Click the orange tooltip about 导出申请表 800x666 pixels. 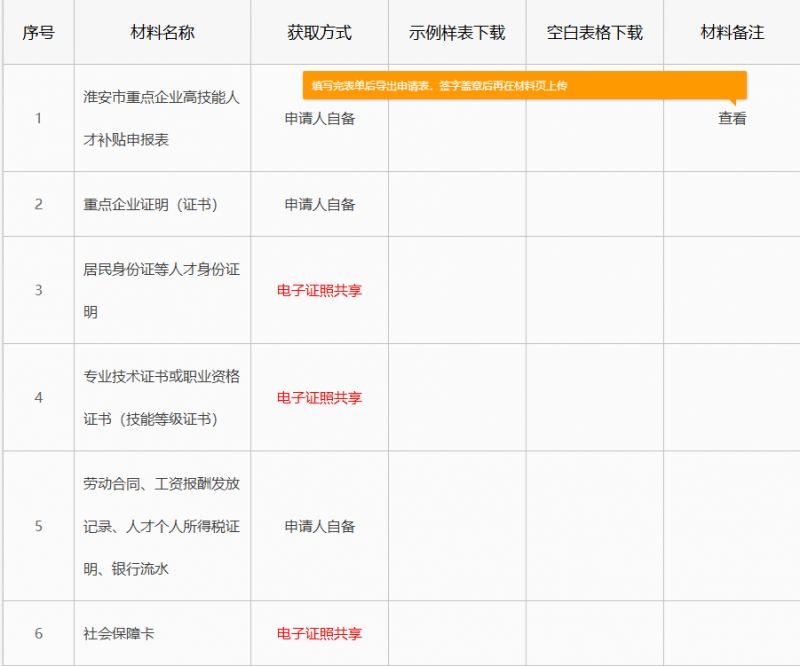click(524, 85)
